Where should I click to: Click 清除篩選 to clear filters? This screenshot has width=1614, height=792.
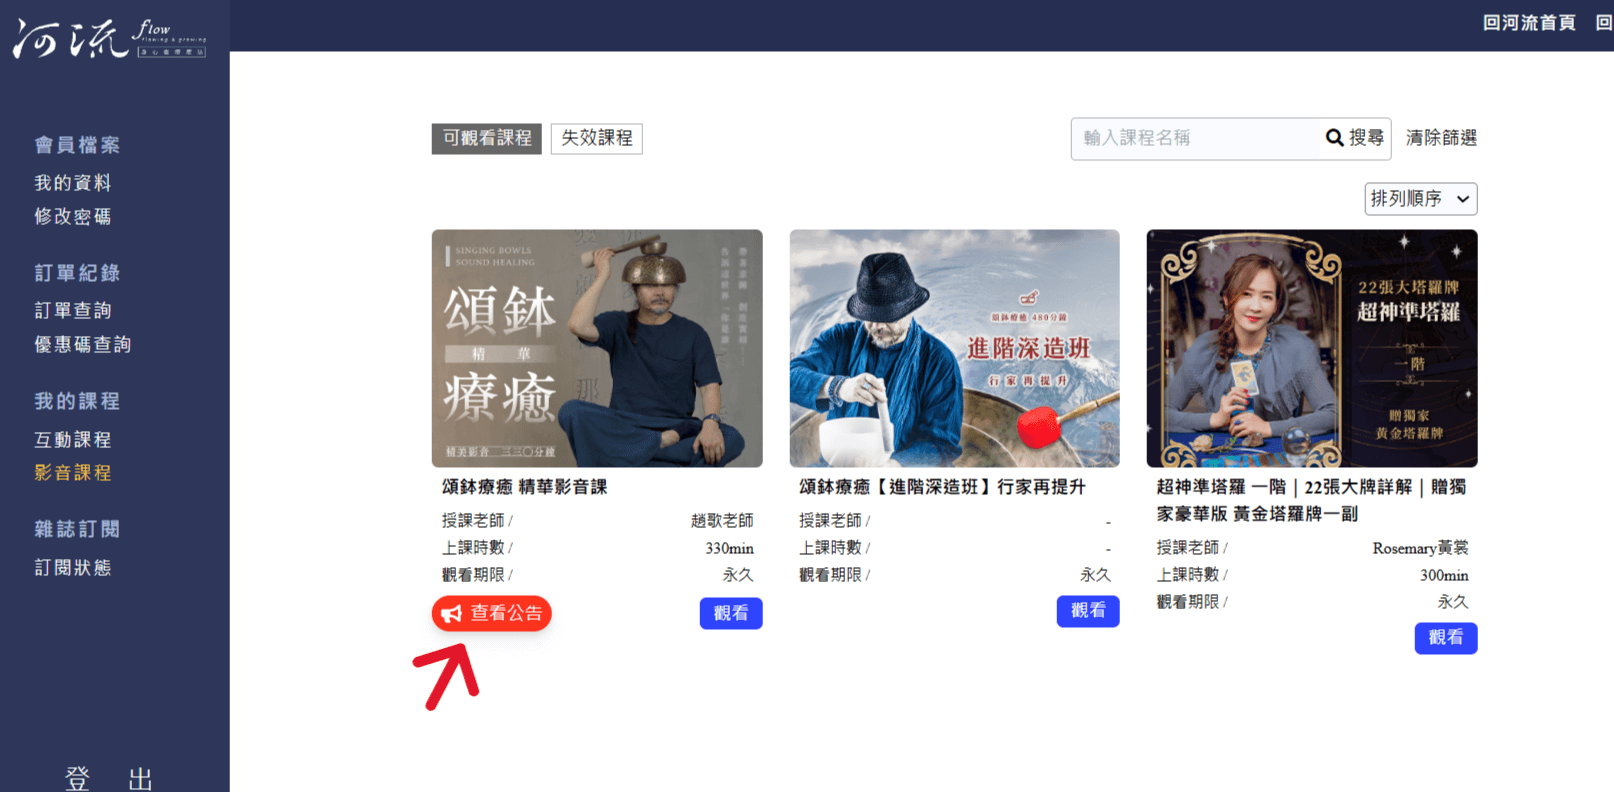[x=1441, y=138]
